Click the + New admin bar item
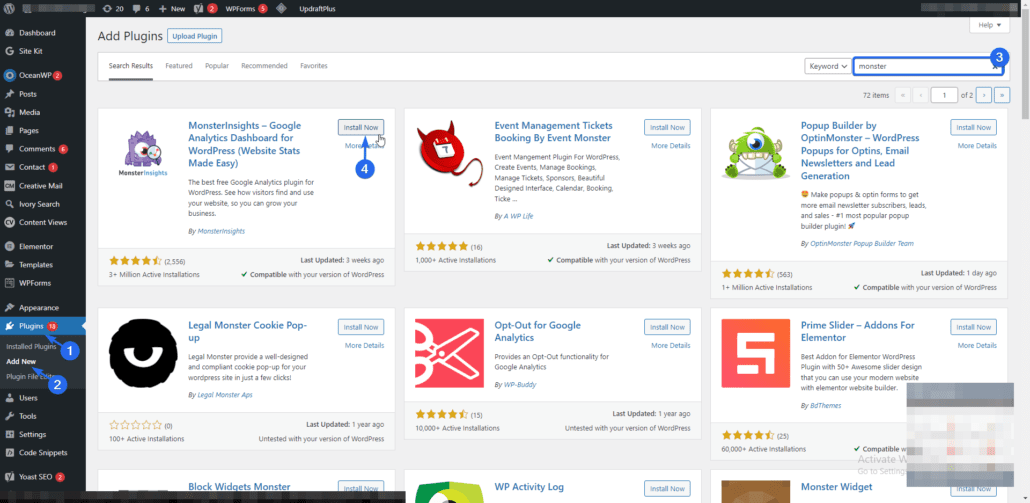1030x503 pixels. coord(172,9)
